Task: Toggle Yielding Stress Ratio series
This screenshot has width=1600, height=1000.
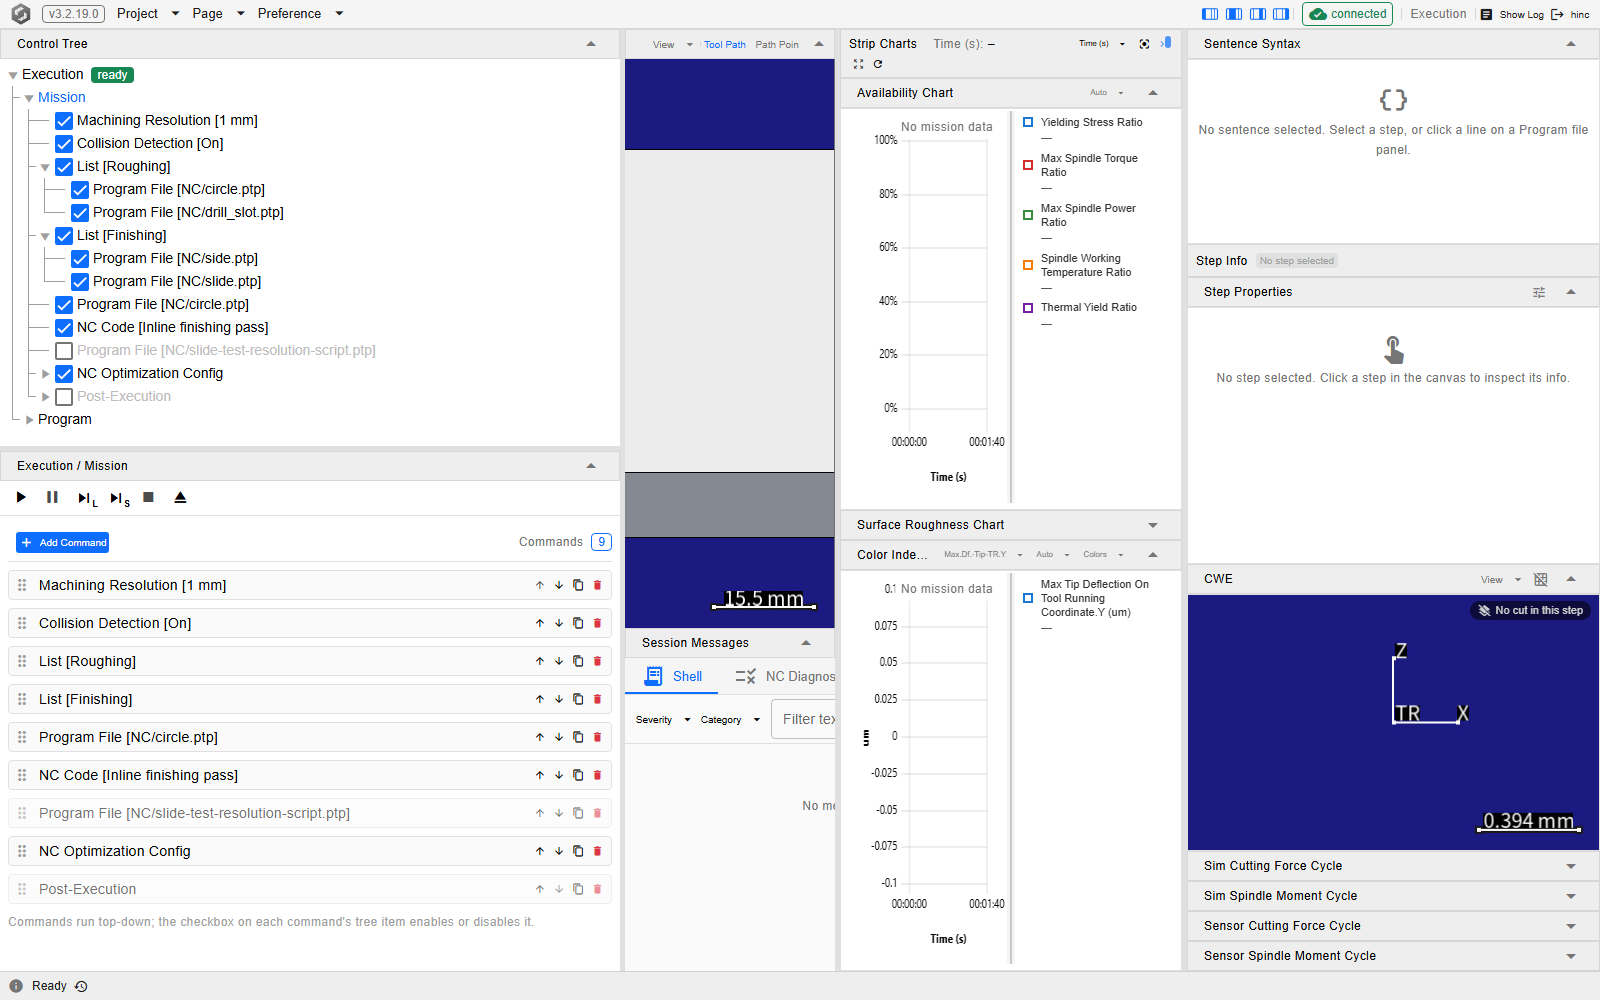Action: (x=1028, y=122)
